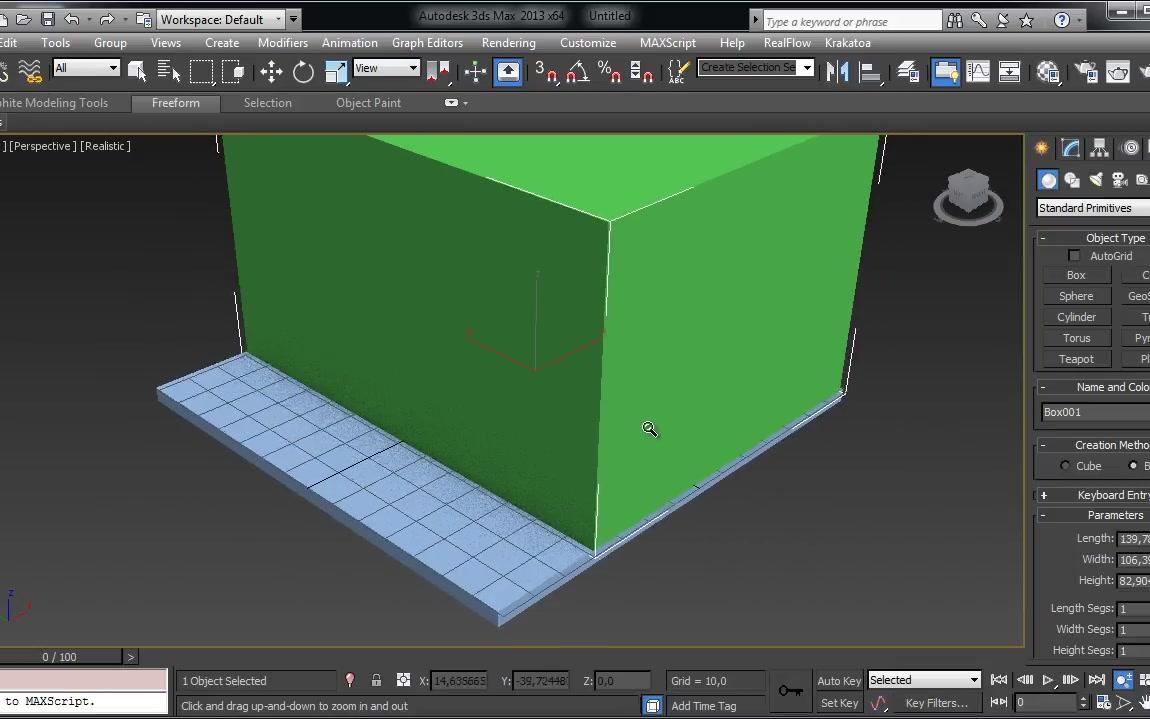Click the Shapes category icon in the Create panel
The height and width of the screenshot is (719, 1150).
point(1072,180)
